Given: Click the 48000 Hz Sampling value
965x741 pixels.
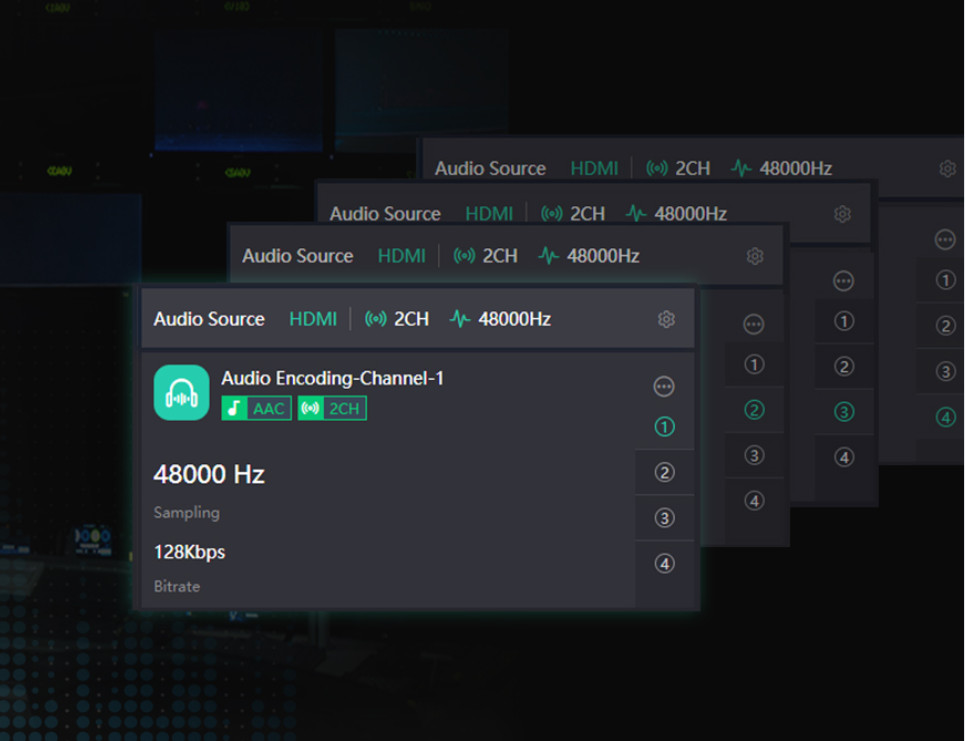Looking at the screenshot, I should (209, 474).
